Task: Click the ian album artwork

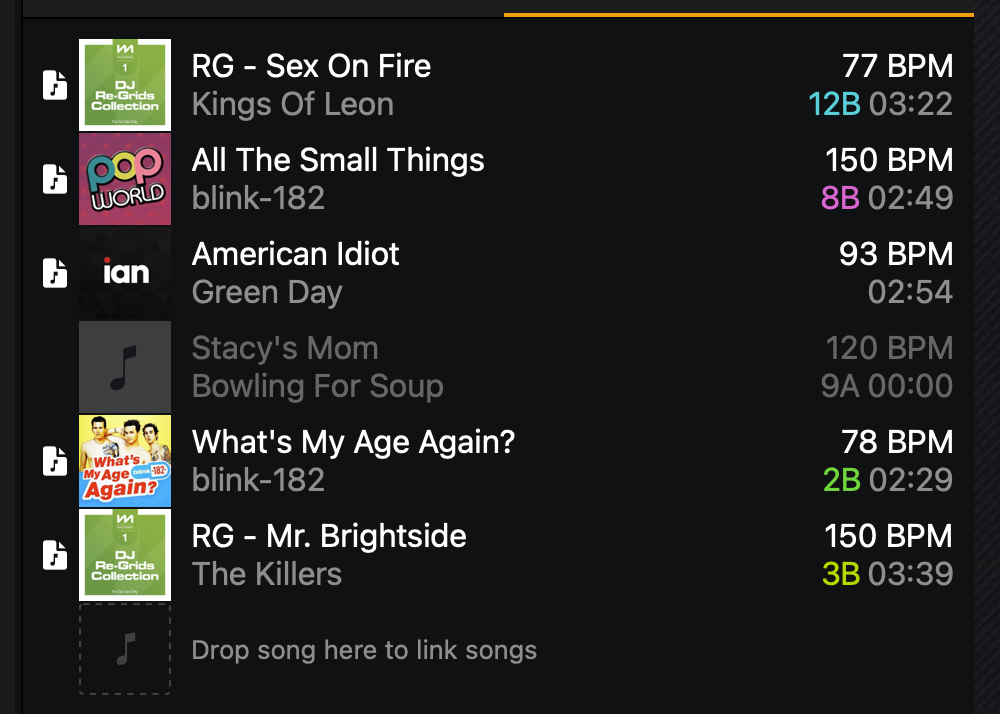Action: (x=125, y=273)
